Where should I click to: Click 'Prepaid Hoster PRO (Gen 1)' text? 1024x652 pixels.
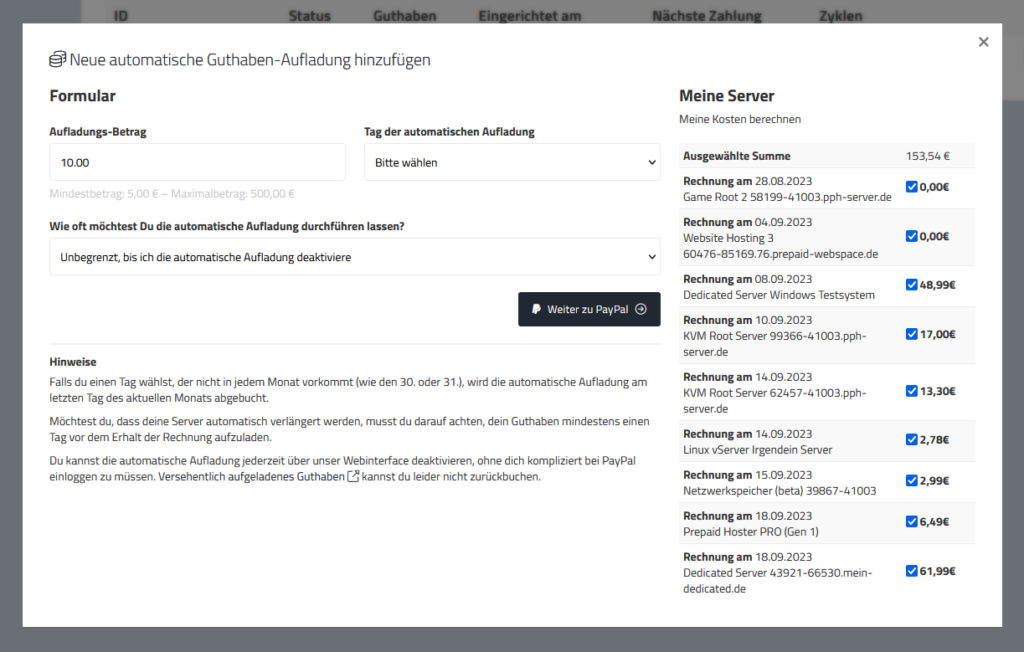pyautogui.click(x=751, y=532)
